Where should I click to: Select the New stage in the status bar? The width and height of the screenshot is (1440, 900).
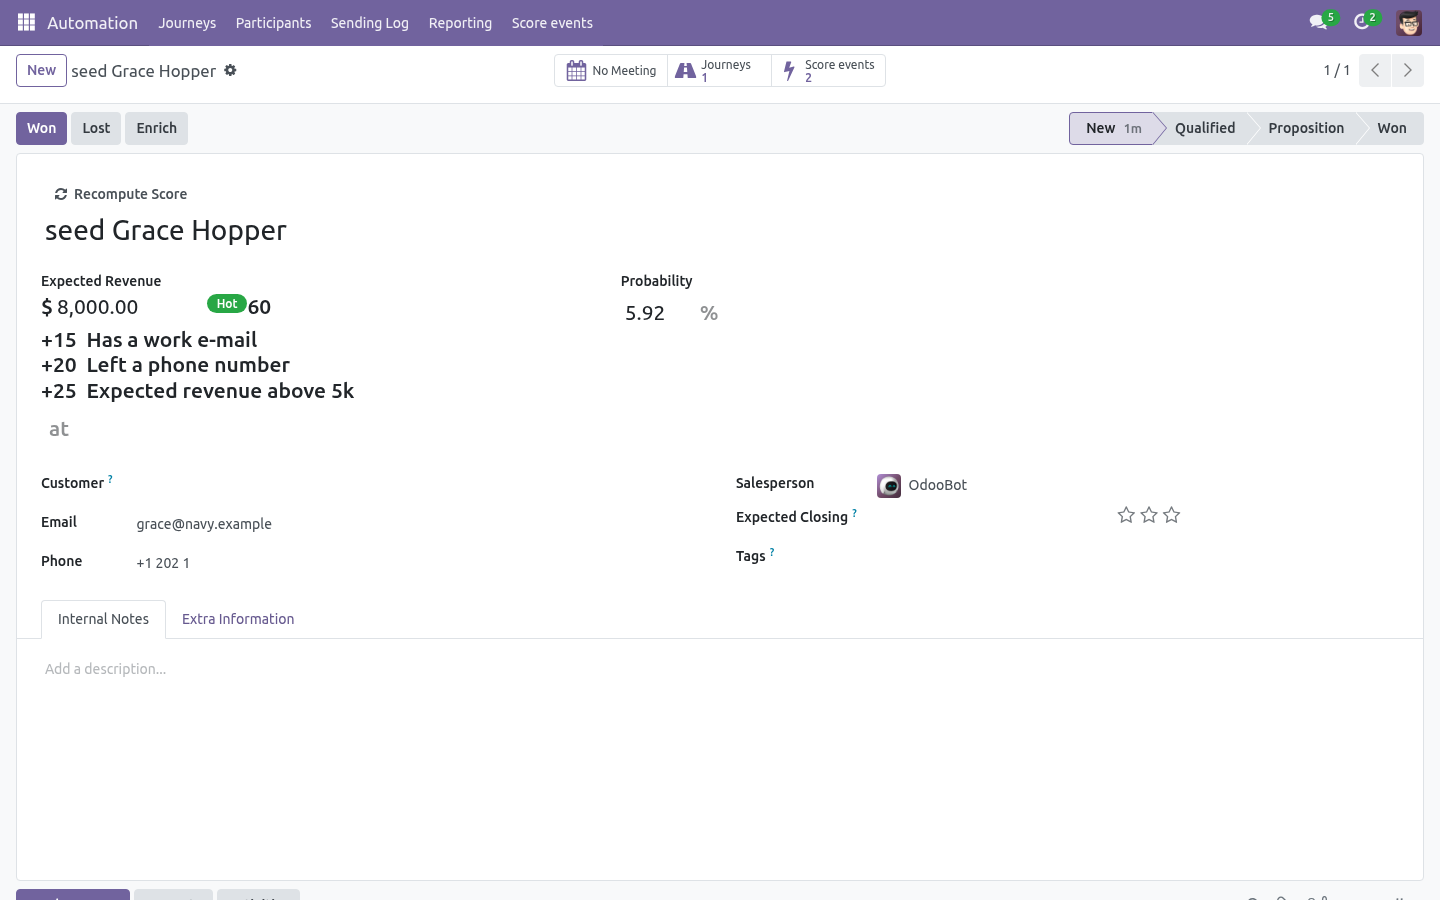click(x=1112, y=128)
